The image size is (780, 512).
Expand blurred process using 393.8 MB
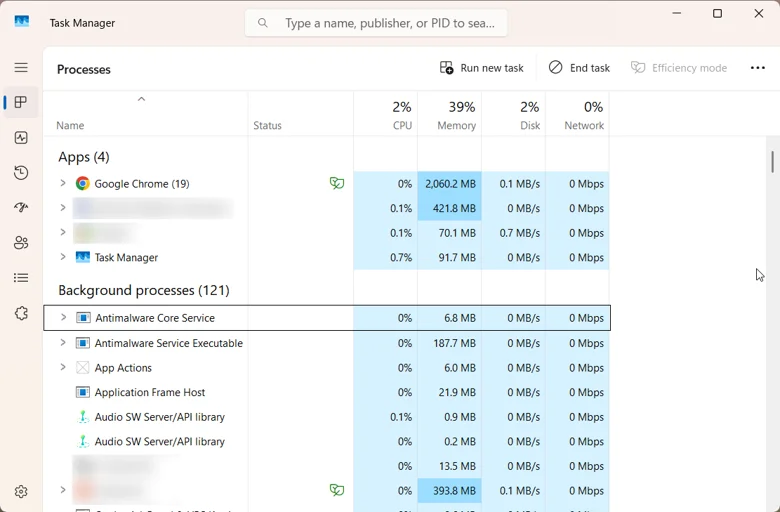[x=63, y=490]
